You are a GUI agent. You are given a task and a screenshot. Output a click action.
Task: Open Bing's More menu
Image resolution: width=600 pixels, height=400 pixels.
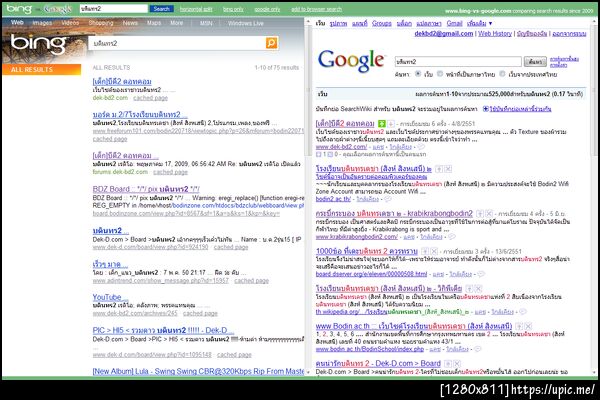click(x=176, y=23)
